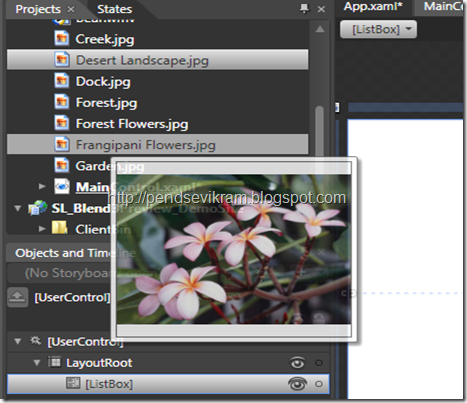This screenshot has width=467, height=403.
Task: Click the Frangipani flowers preview thumbnail
Action: pyautogui.click(x=234, y=249)
